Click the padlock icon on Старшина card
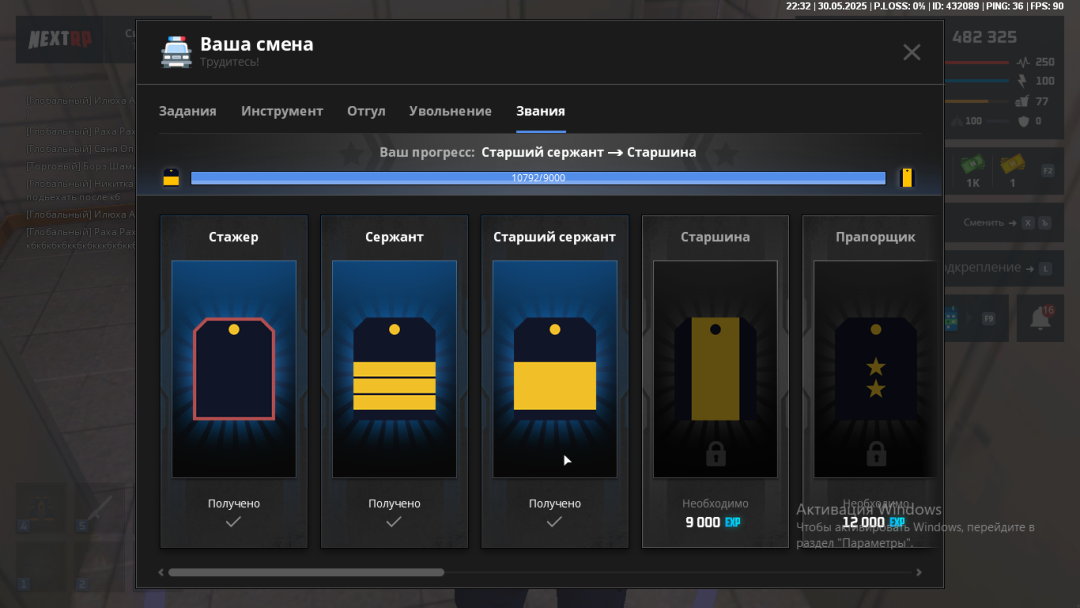The width and height of the screenshot is (1080, 608). click(x=715, y=455)
